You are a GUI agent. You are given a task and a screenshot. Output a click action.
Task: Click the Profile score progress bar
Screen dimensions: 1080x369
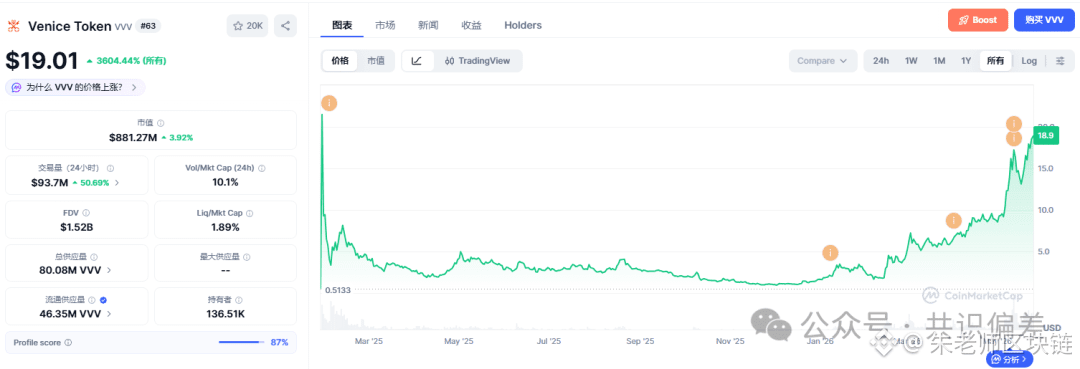(240, 342)
